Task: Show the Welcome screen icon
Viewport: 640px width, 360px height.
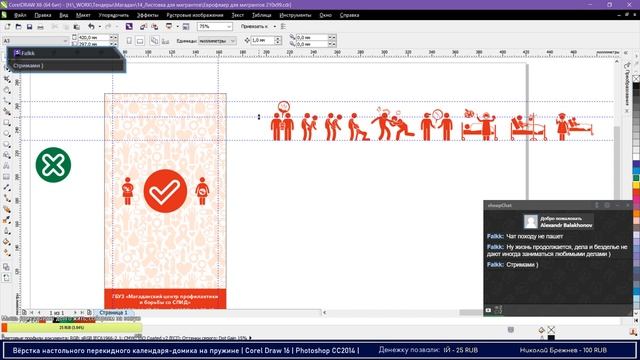Action: (x=186, y=27)
